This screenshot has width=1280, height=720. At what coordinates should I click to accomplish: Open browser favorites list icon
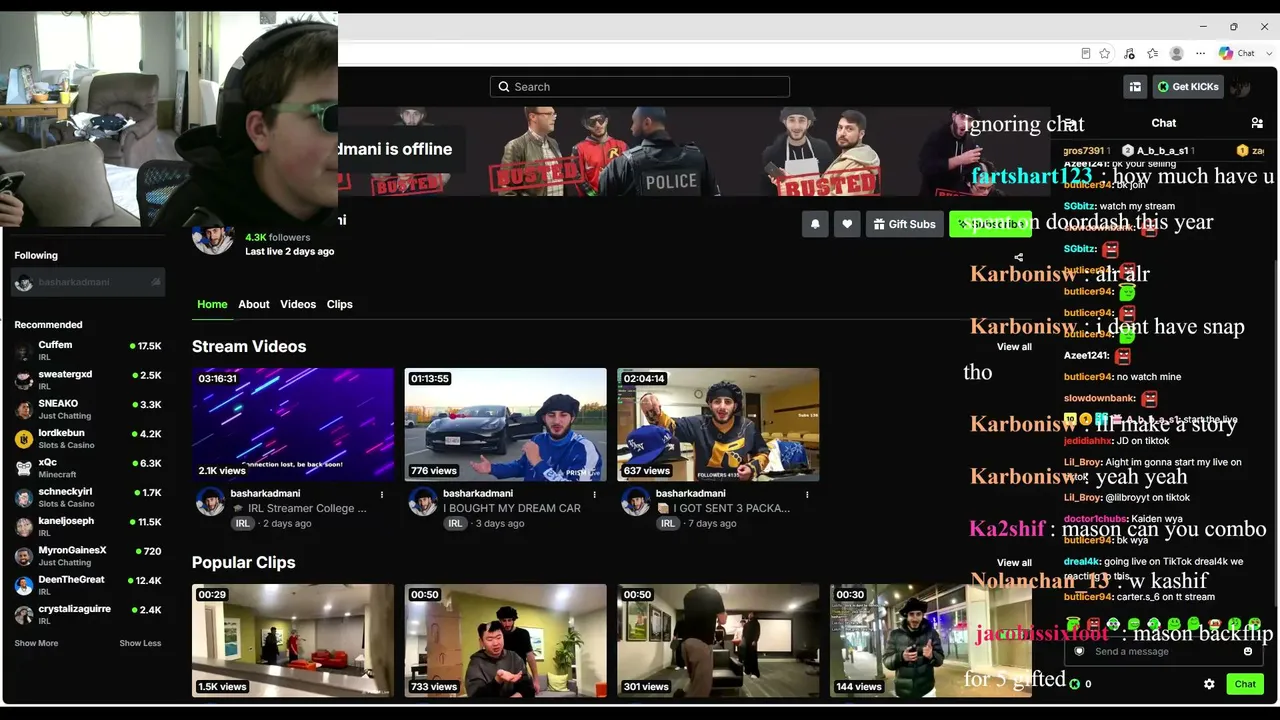[1153, 53]
